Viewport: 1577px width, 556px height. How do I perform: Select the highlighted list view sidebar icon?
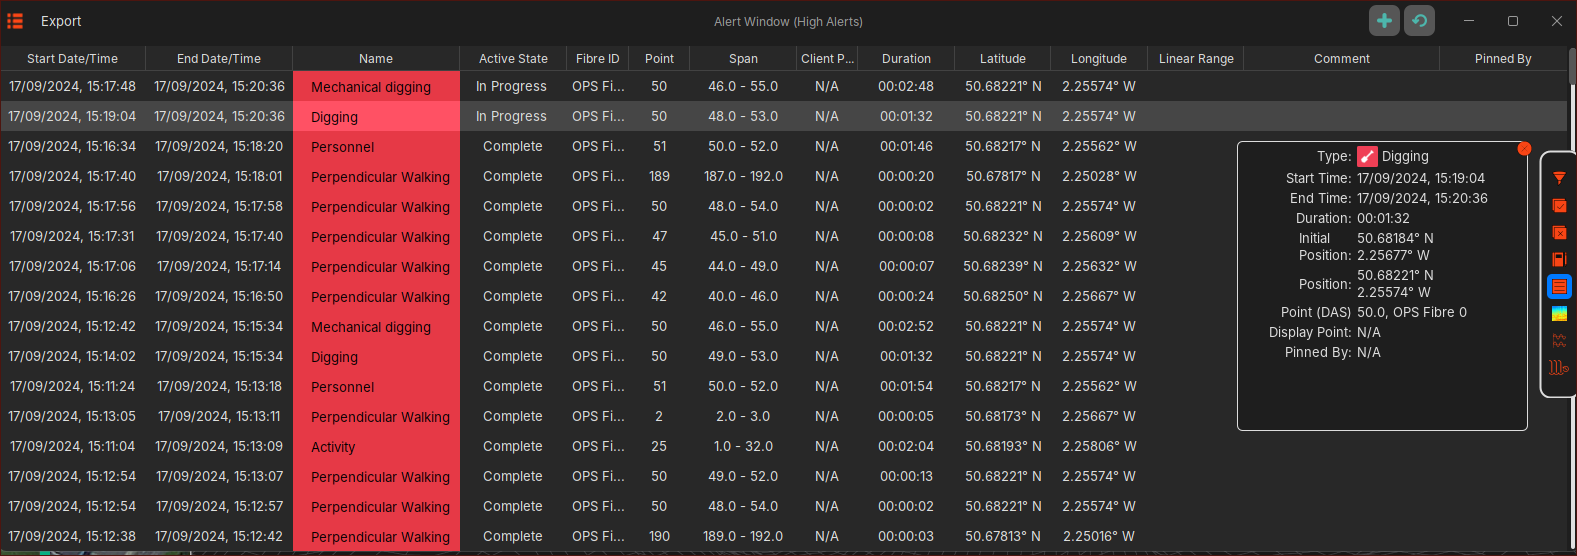(1558, 287)
